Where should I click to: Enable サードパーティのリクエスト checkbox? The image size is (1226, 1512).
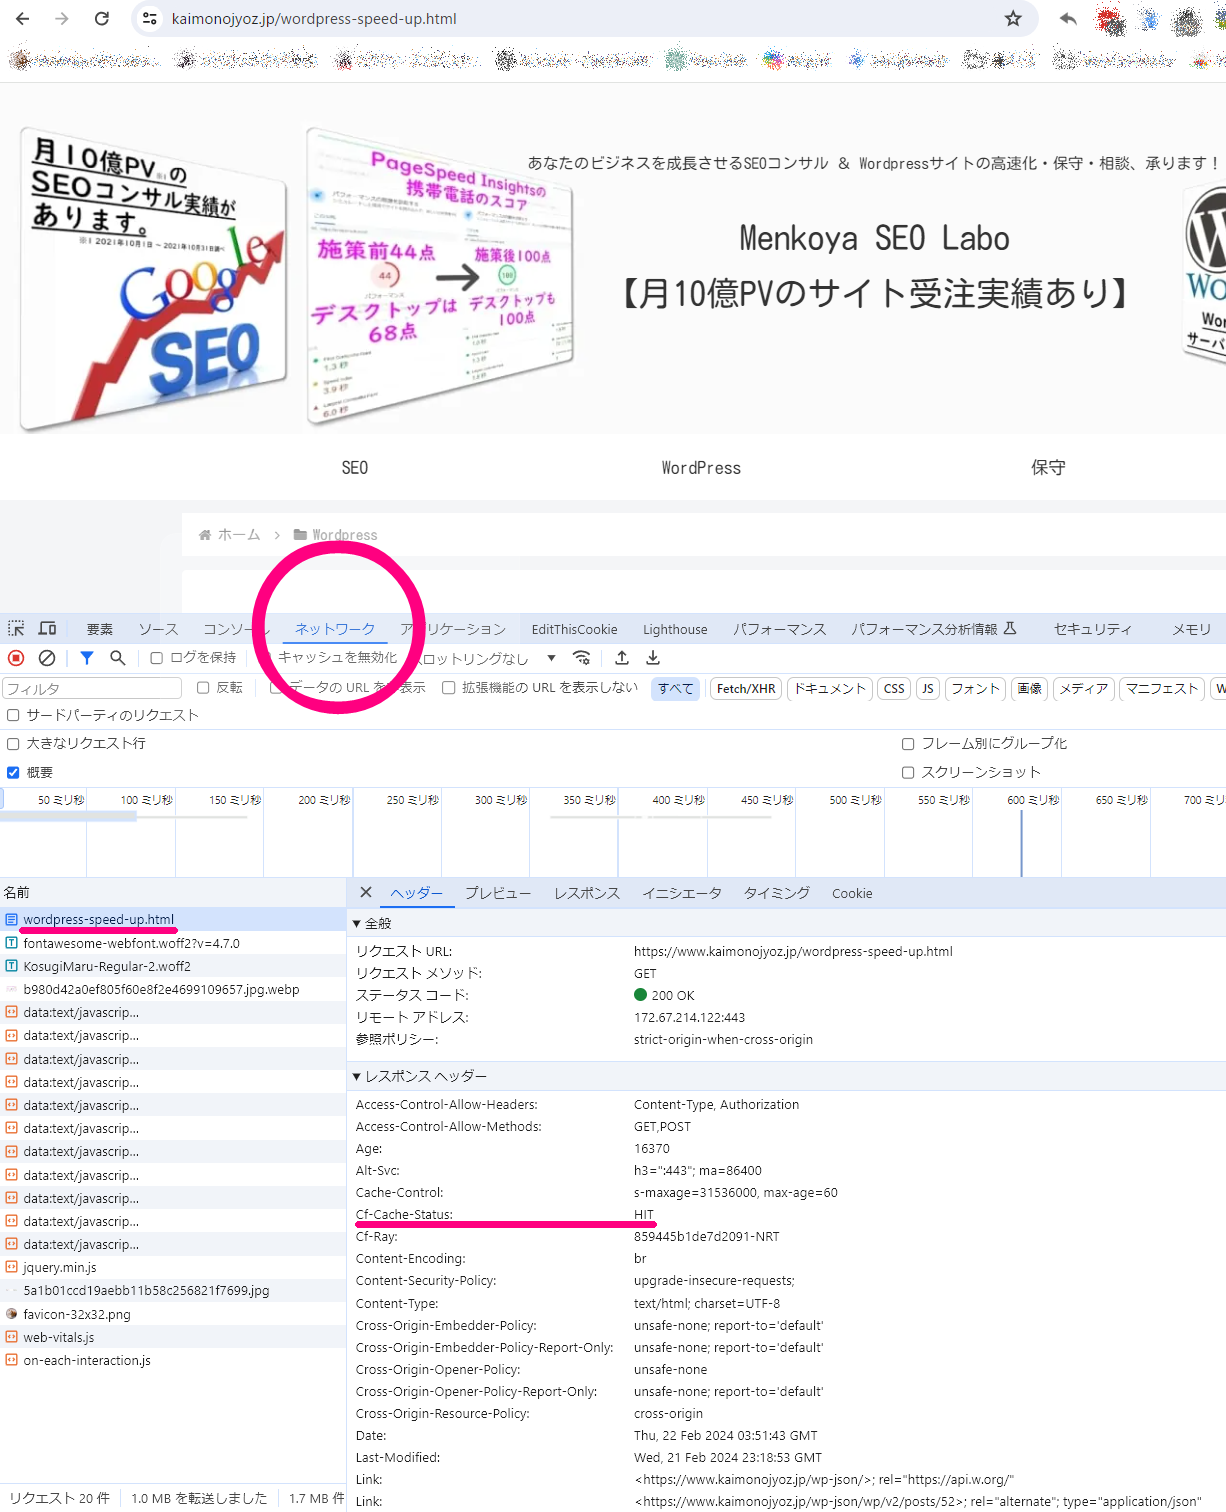pyautogui.click(x=13, y=715)
